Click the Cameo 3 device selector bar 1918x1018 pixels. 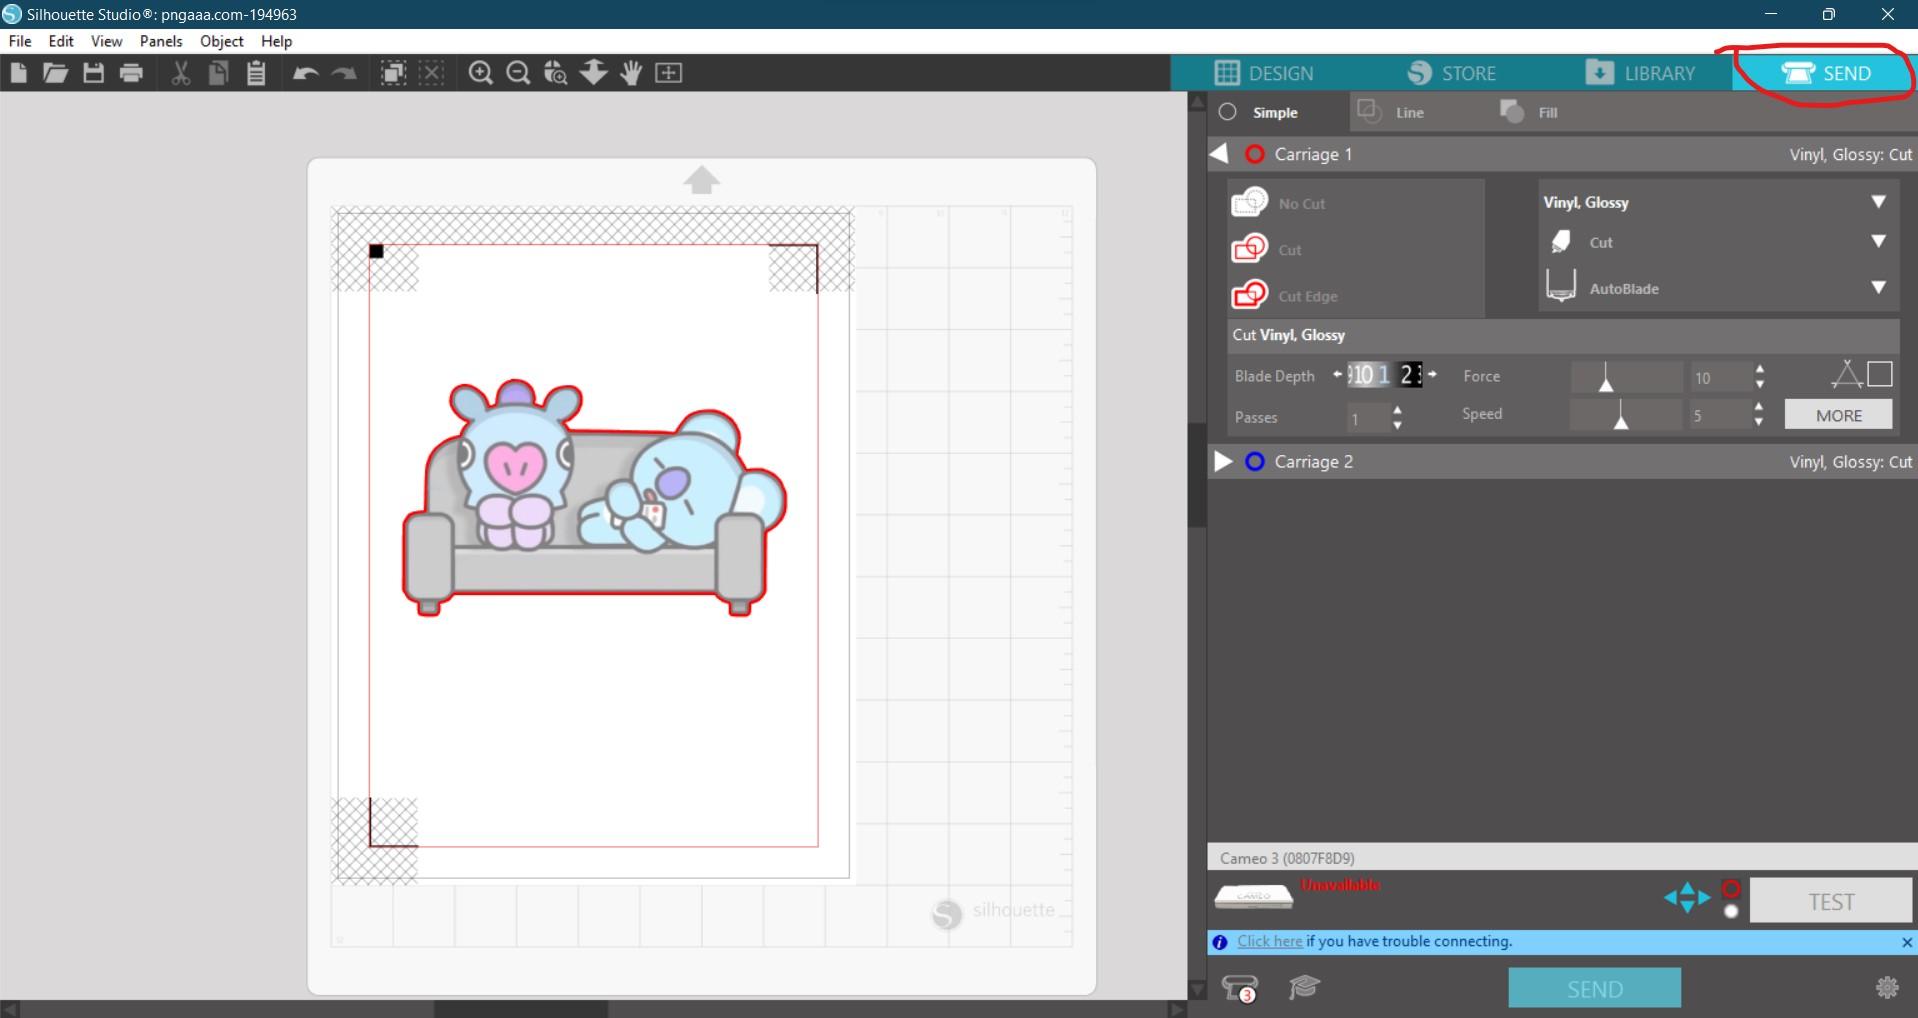click(1562, 857)
